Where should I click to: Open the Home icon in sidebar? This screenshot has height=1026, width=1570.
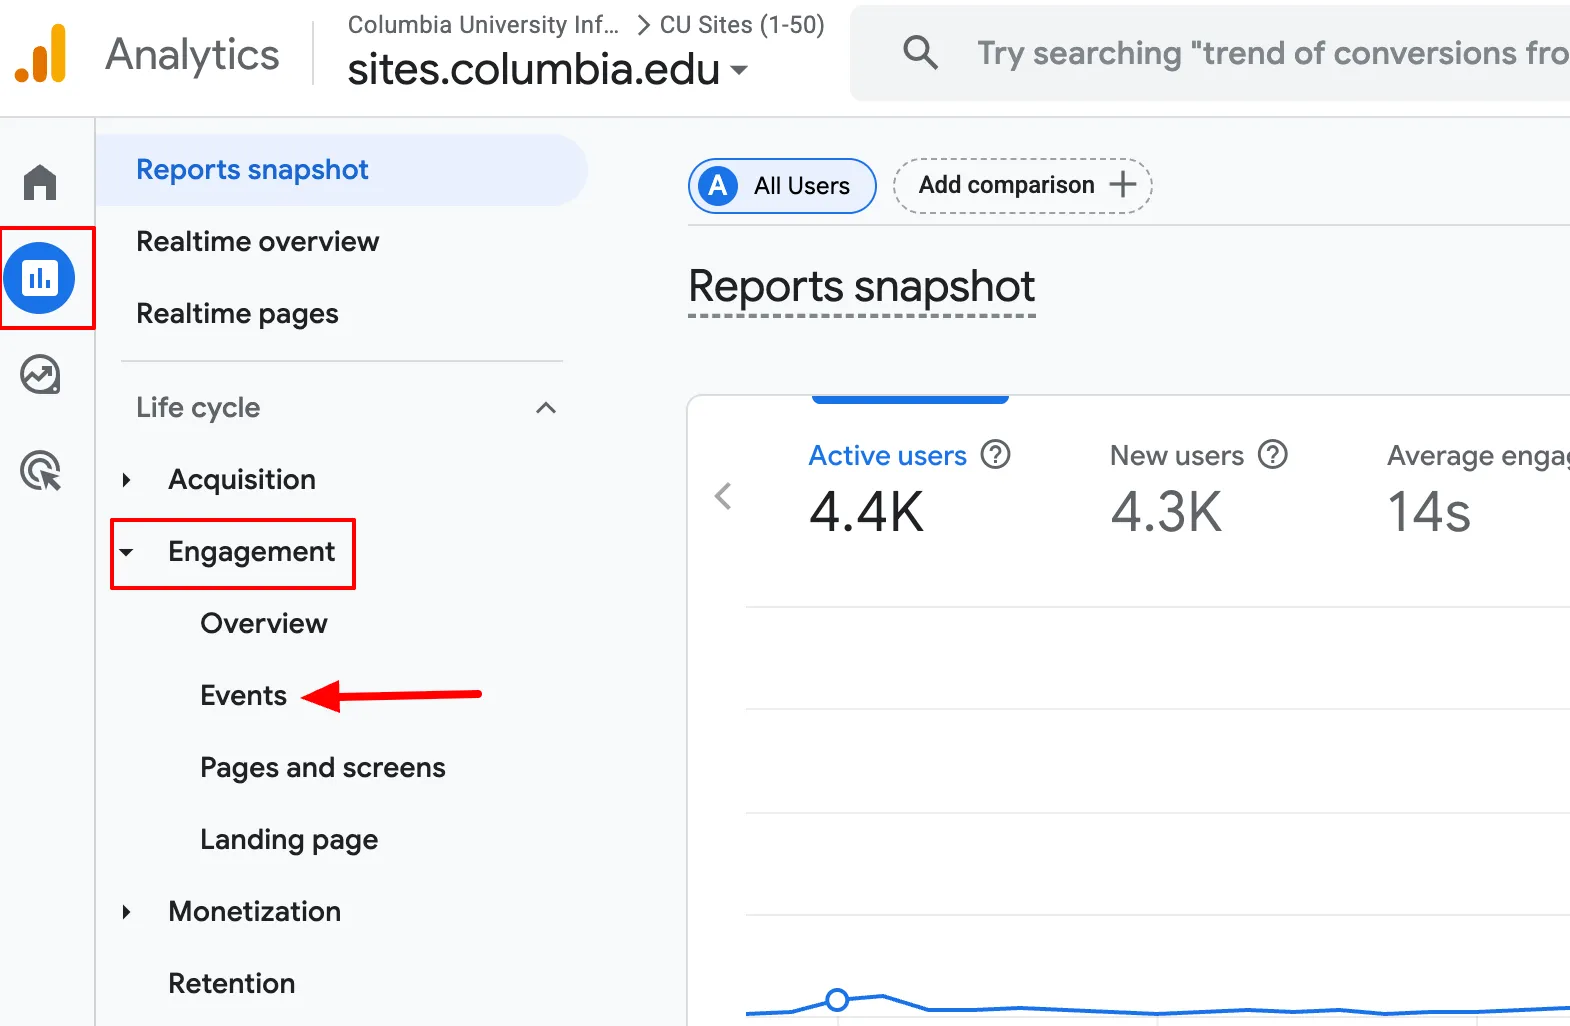click(40, 183)
